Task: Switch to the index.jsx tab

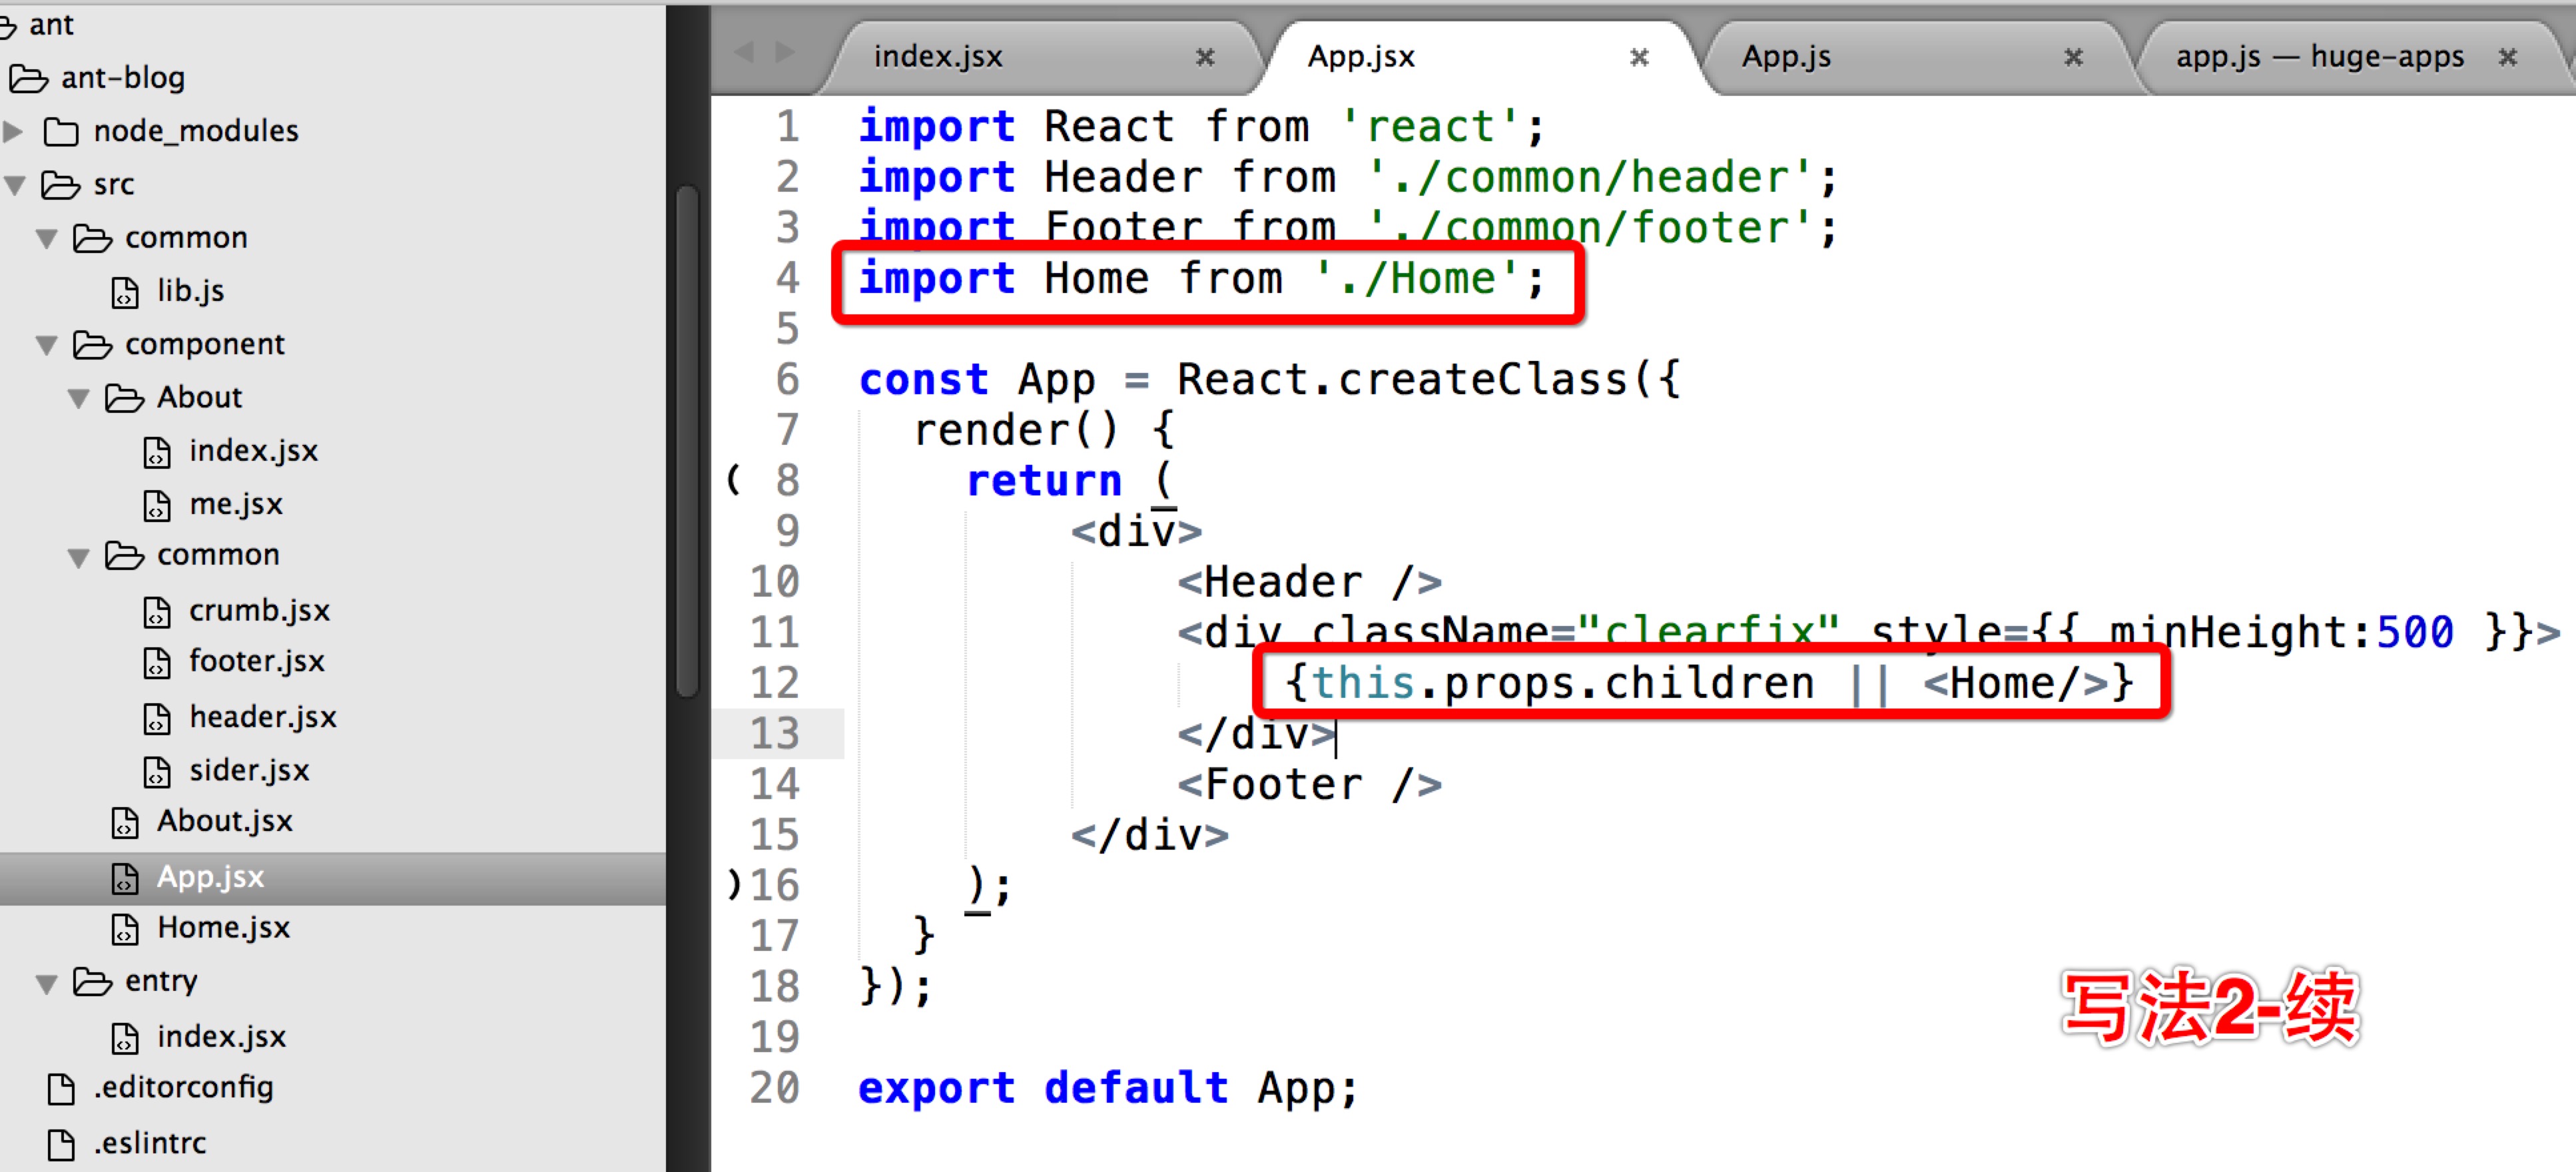Action: tap(937, 57)
